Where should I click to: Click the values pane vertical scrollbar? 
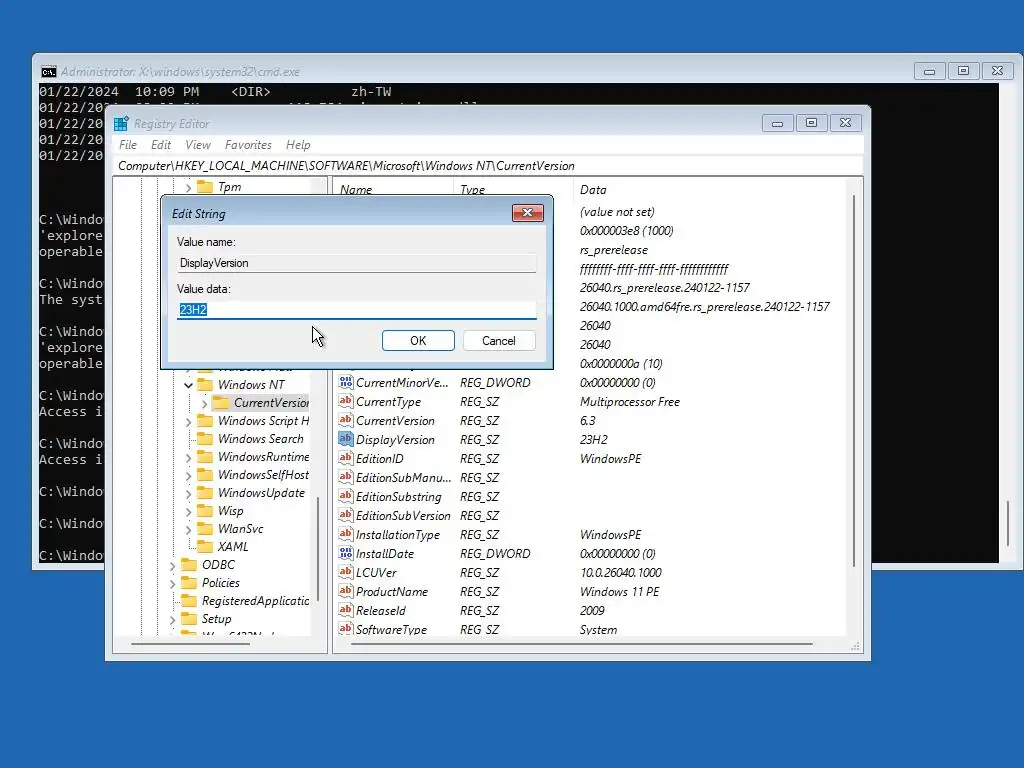(854, 380)
